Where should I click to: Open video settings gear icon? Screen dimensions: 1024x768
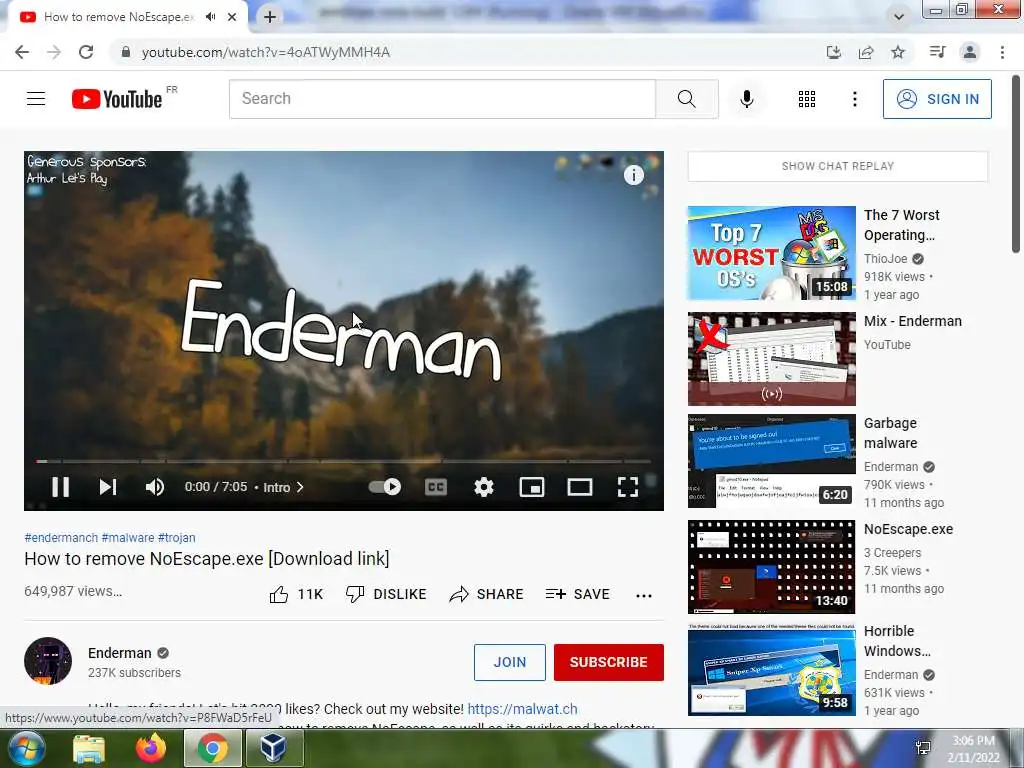pos(484,487)
